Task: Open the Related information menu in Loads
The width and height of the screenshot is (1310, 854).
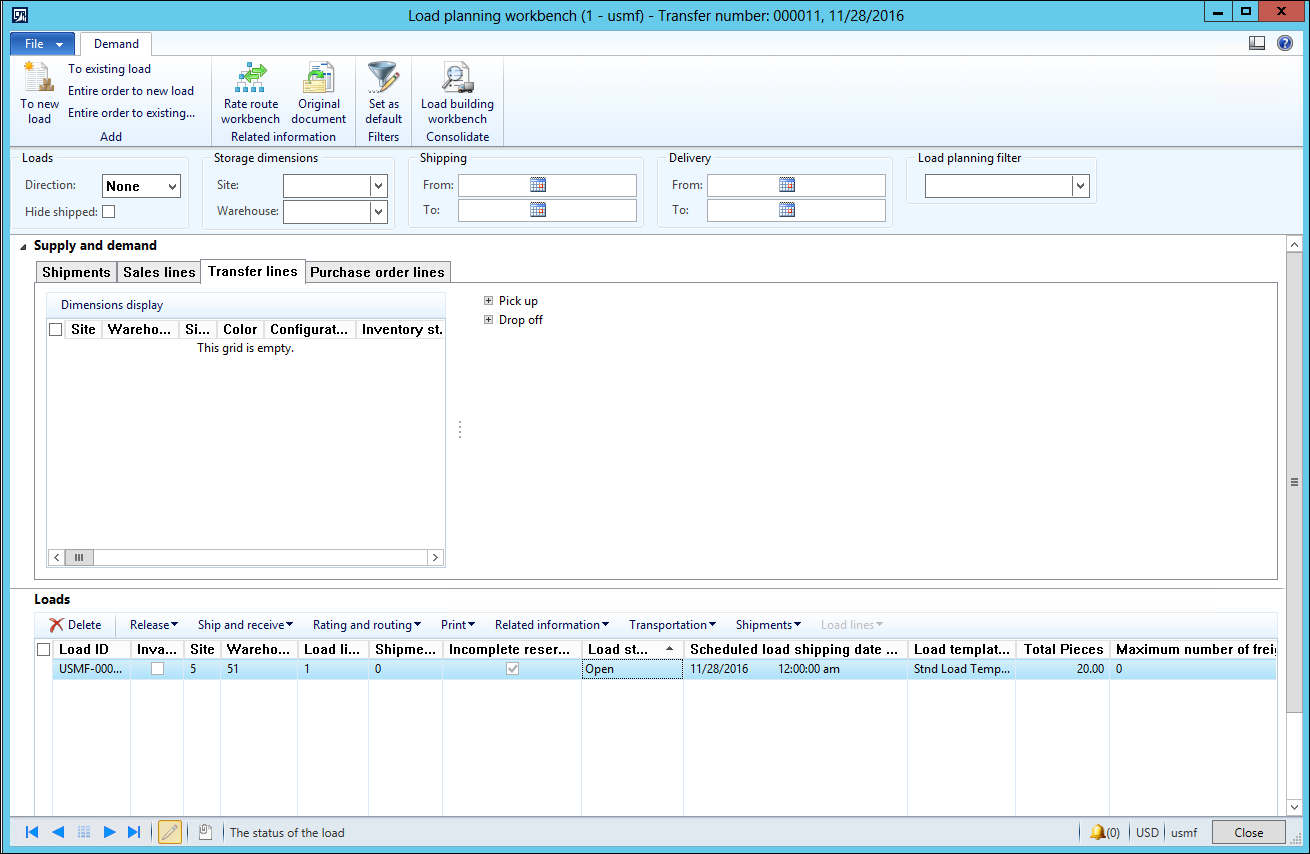Action: 552,625
